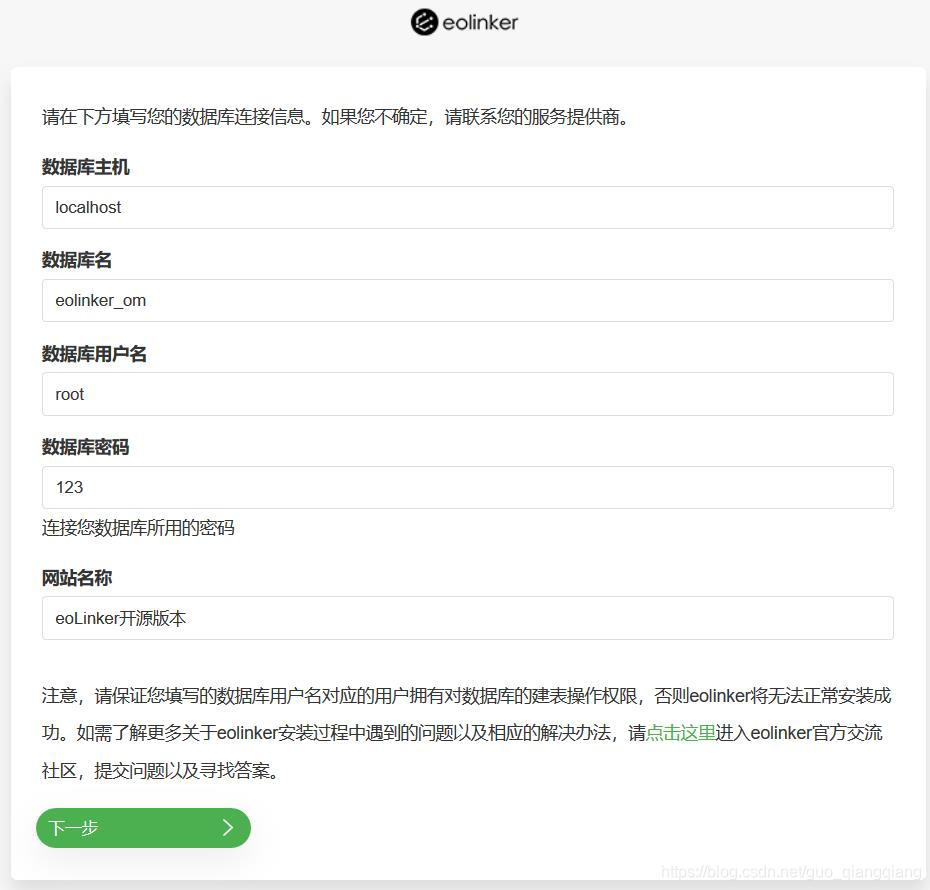Click the database host field containing localhost
This screenshot has height=890, width=930.
tap(467, 208)
